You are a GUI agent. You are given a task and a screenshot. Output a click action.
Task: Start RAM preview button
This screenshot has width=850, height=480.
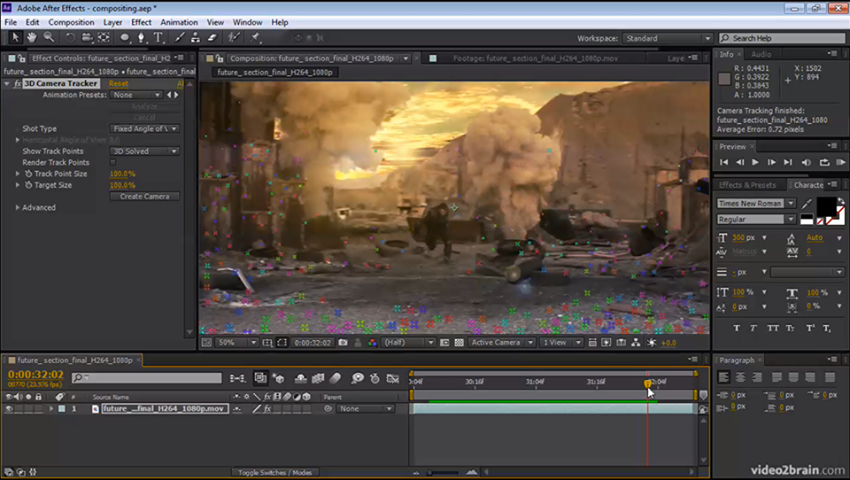(841, 162)
